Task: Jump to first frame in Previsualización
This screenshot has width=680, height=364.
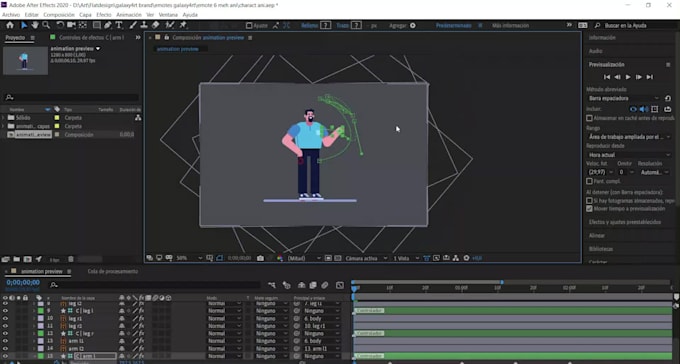Action: [x=607, y=77]
